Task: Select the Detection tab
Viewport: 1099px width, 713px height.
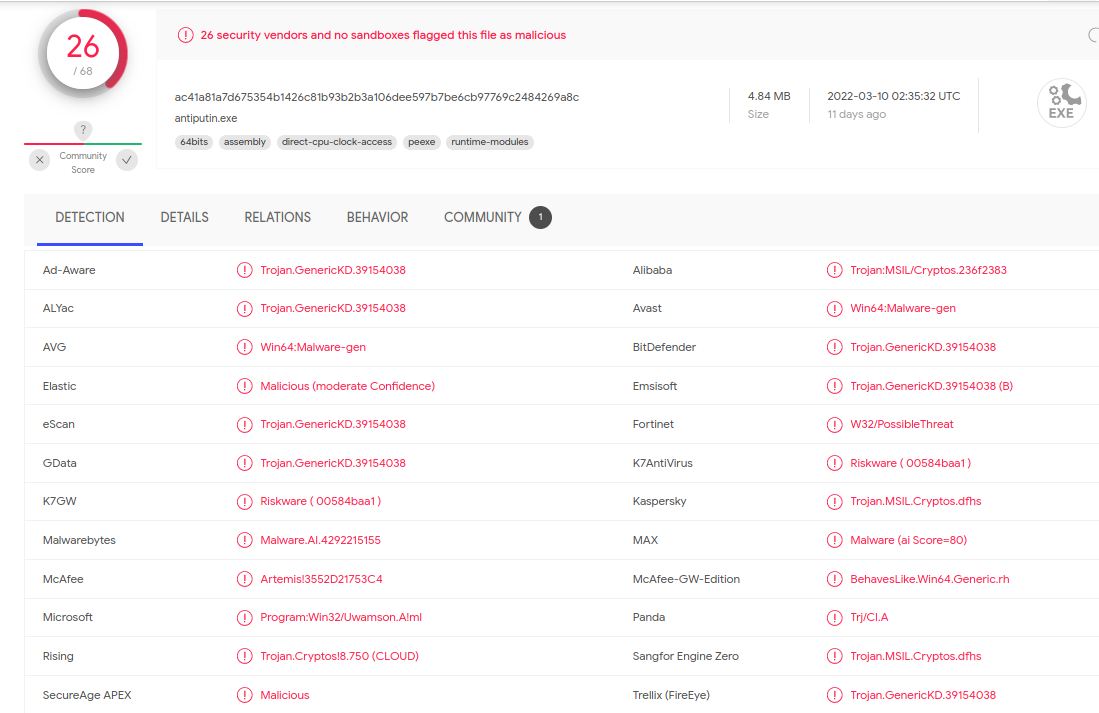Action: [90, 217]
